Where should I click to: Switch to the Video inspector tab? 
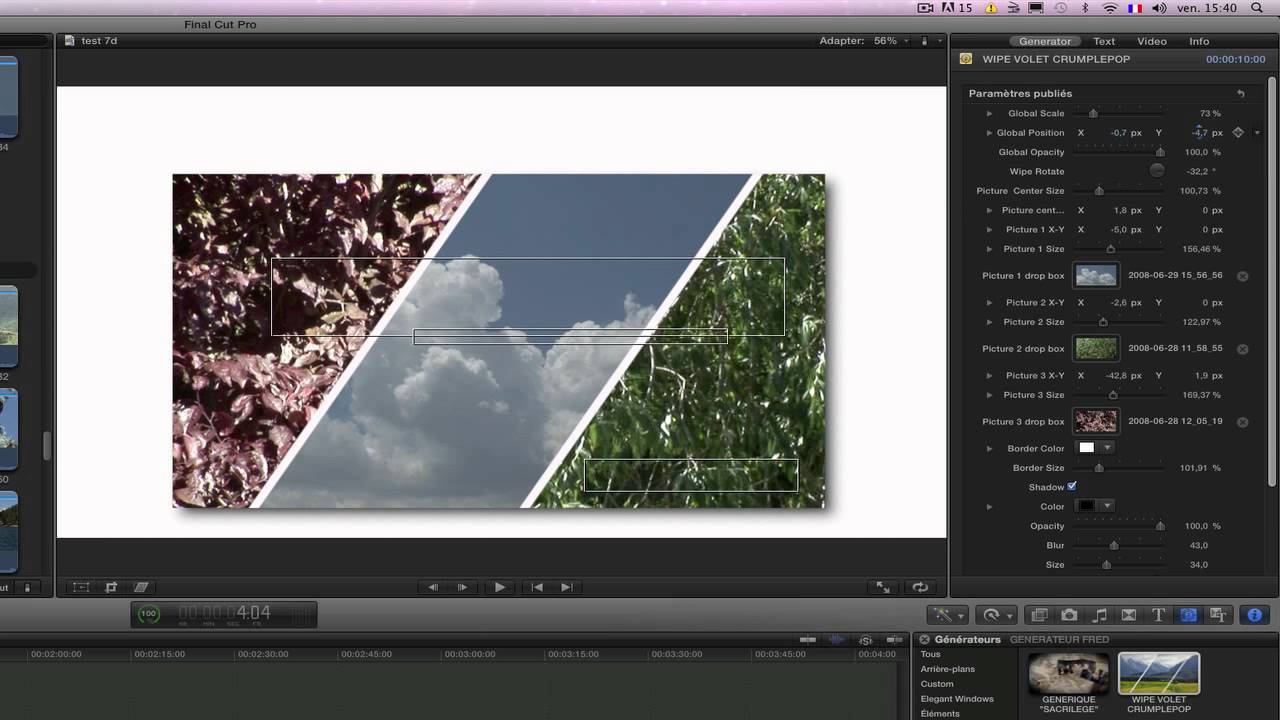[x=1152, y=41]
